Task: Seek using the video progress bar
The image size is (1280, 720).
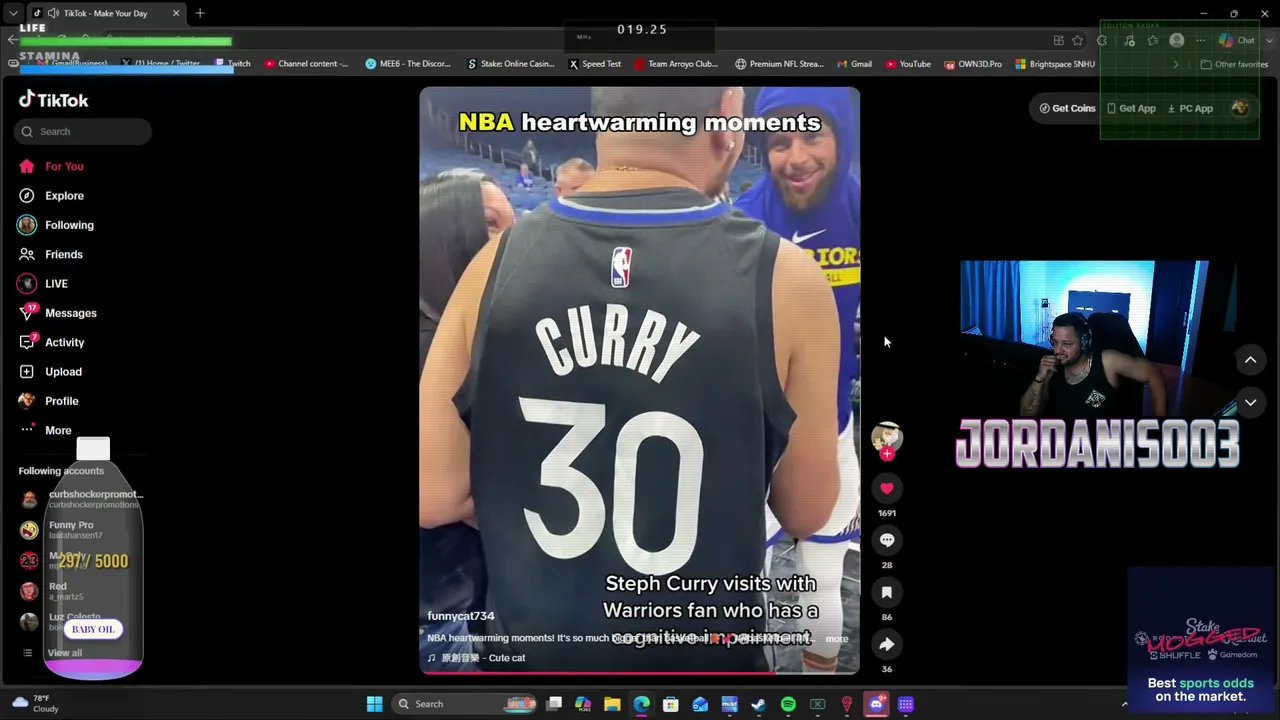Action: coord(640,672)
